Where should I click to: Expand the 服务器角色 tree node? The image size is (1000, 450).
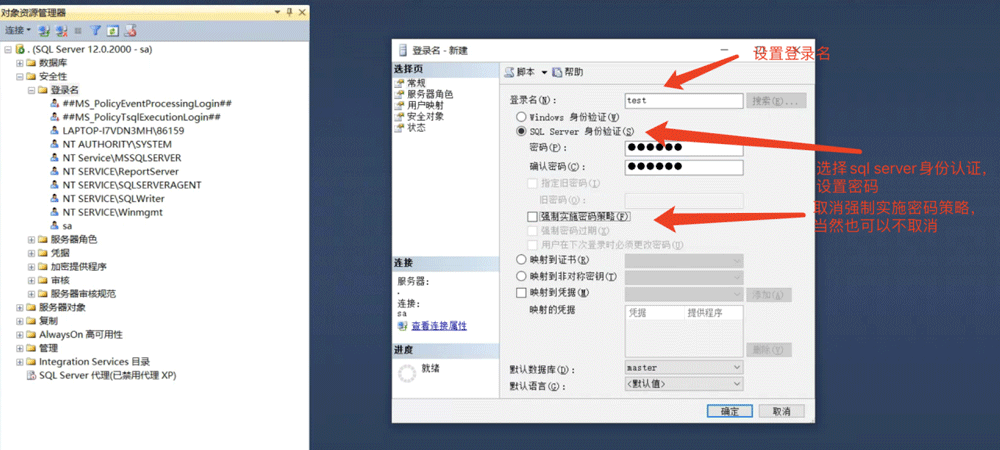coord(31,240)
